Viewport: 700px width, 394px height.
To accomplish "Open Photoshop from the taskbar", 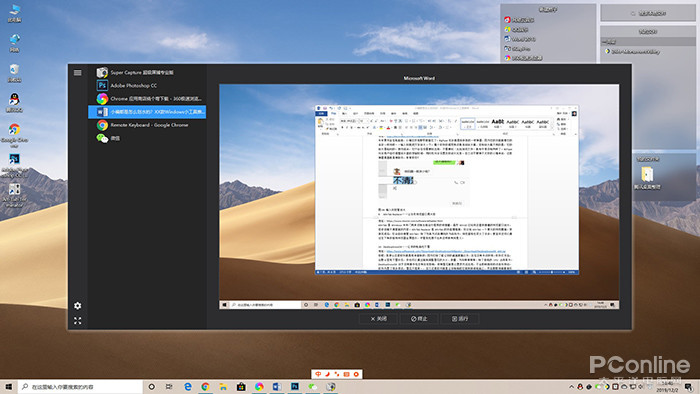I will click(x=295, y=386).
